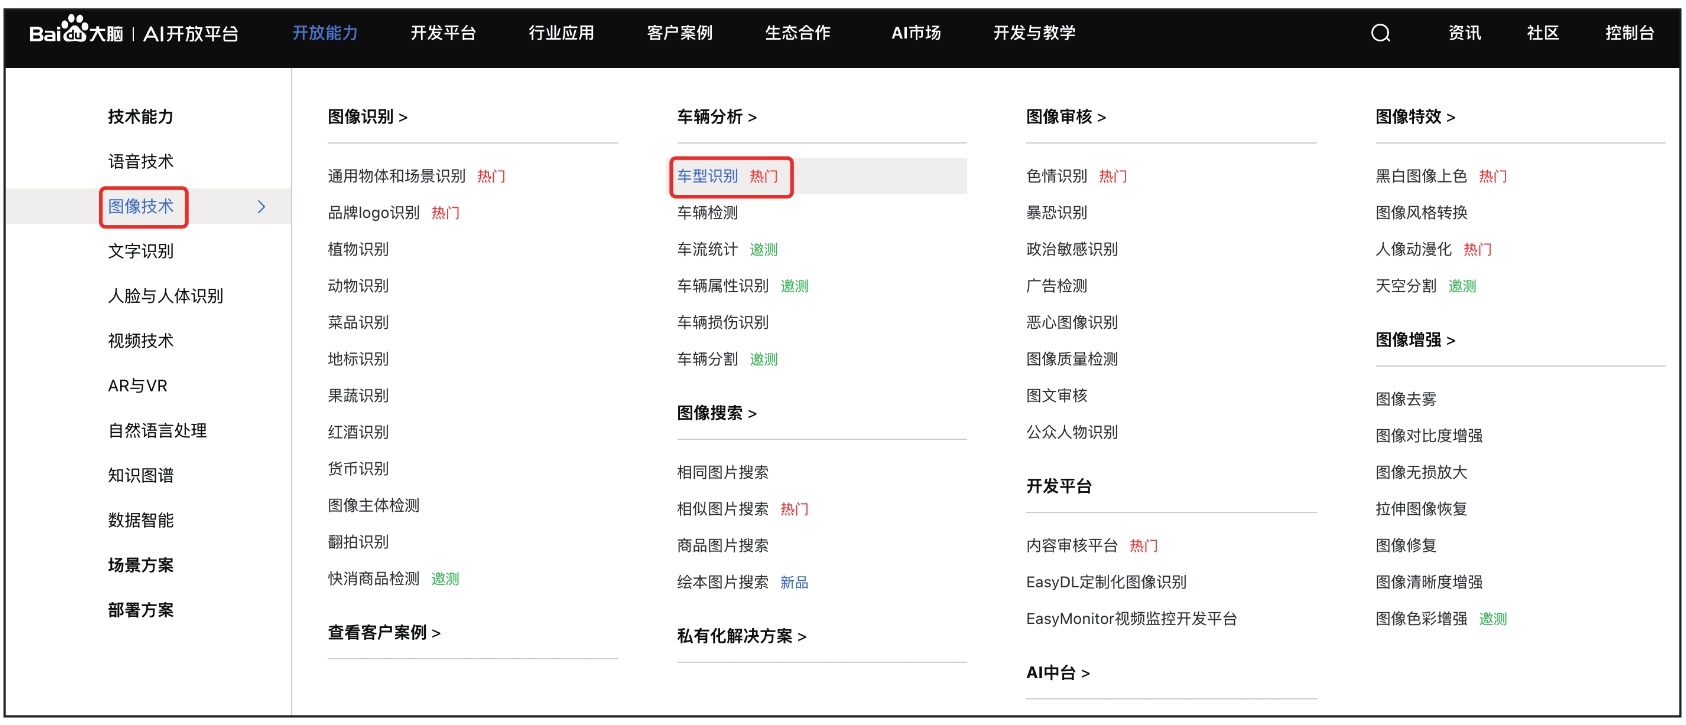Open the 行业应用 nav menu
The width and height of the screenshot is (1686, 725).
(x=561, y=33)
